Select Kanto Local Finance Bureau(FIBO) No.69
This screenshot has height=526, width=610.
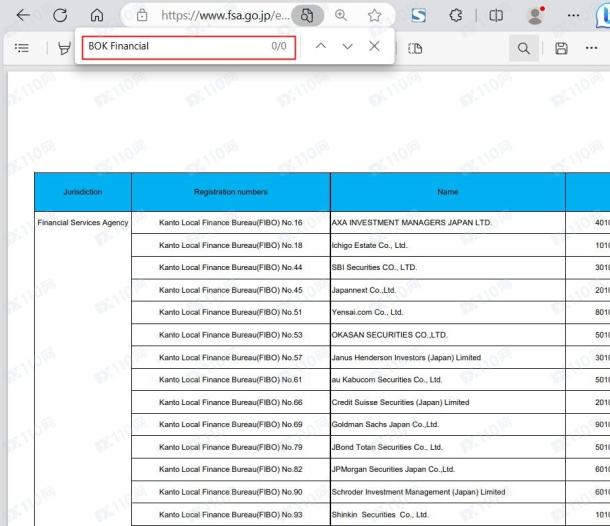click(231, 424)
